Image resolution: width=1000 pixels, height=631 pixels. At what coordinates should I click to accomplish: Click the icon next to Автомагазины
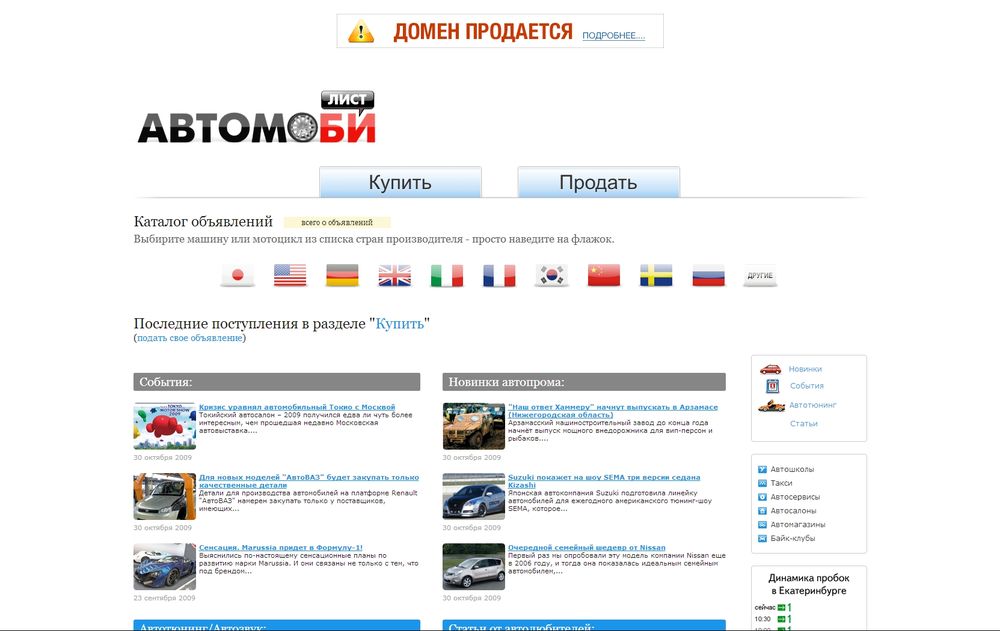[x=762, y=524]
